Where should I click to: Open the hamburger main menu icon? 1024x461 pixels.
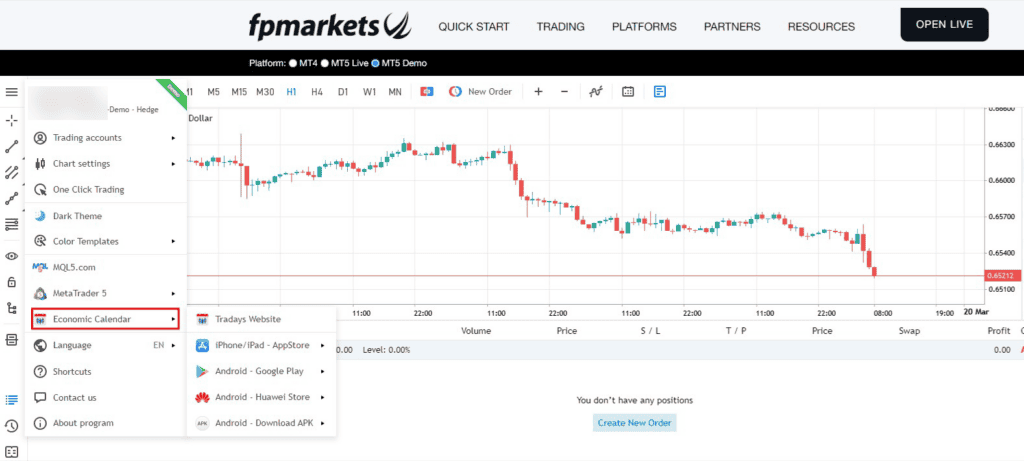[11, 92]
